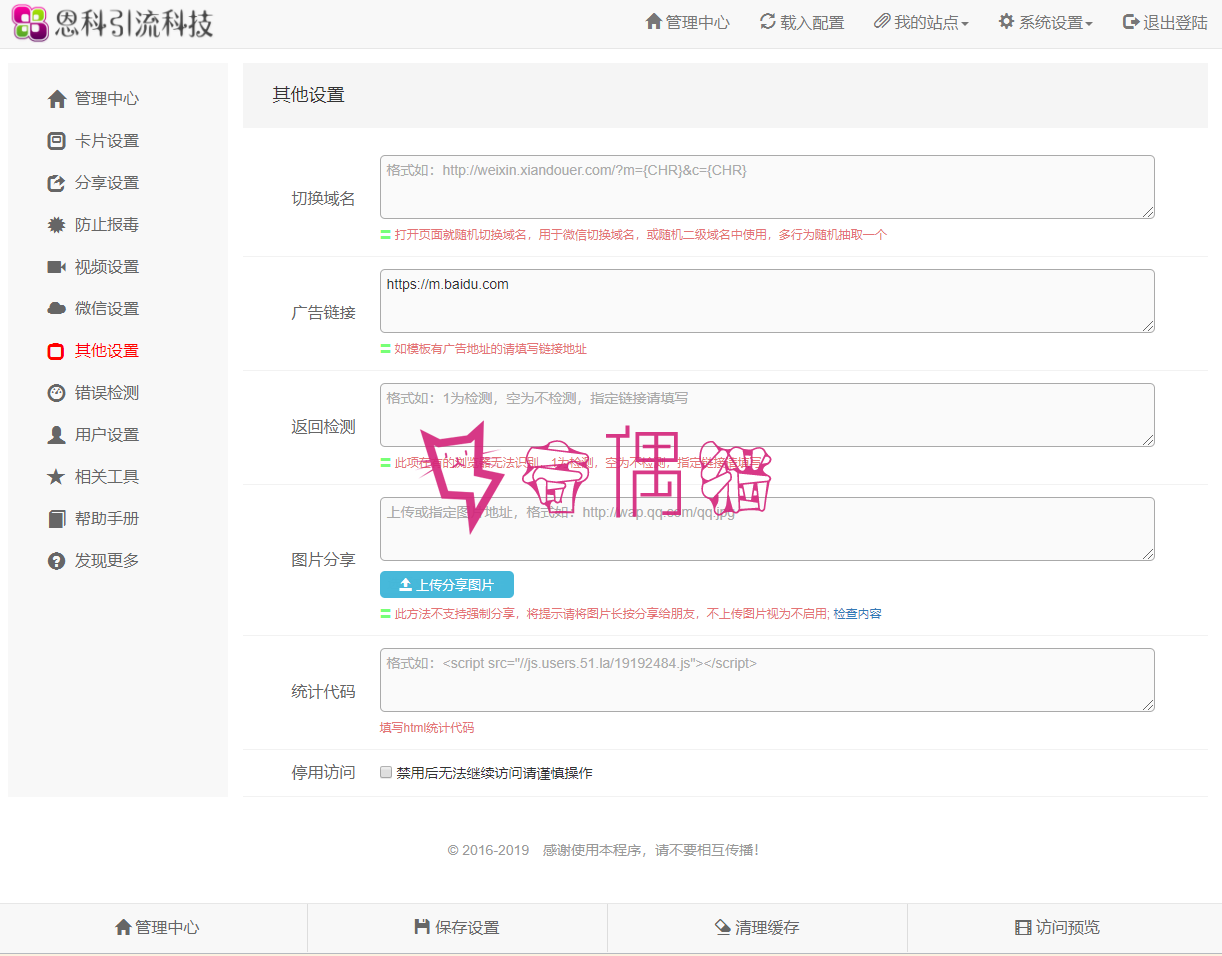Click the upload arrow icon on 上传分享图片

(x=405, y=585)
